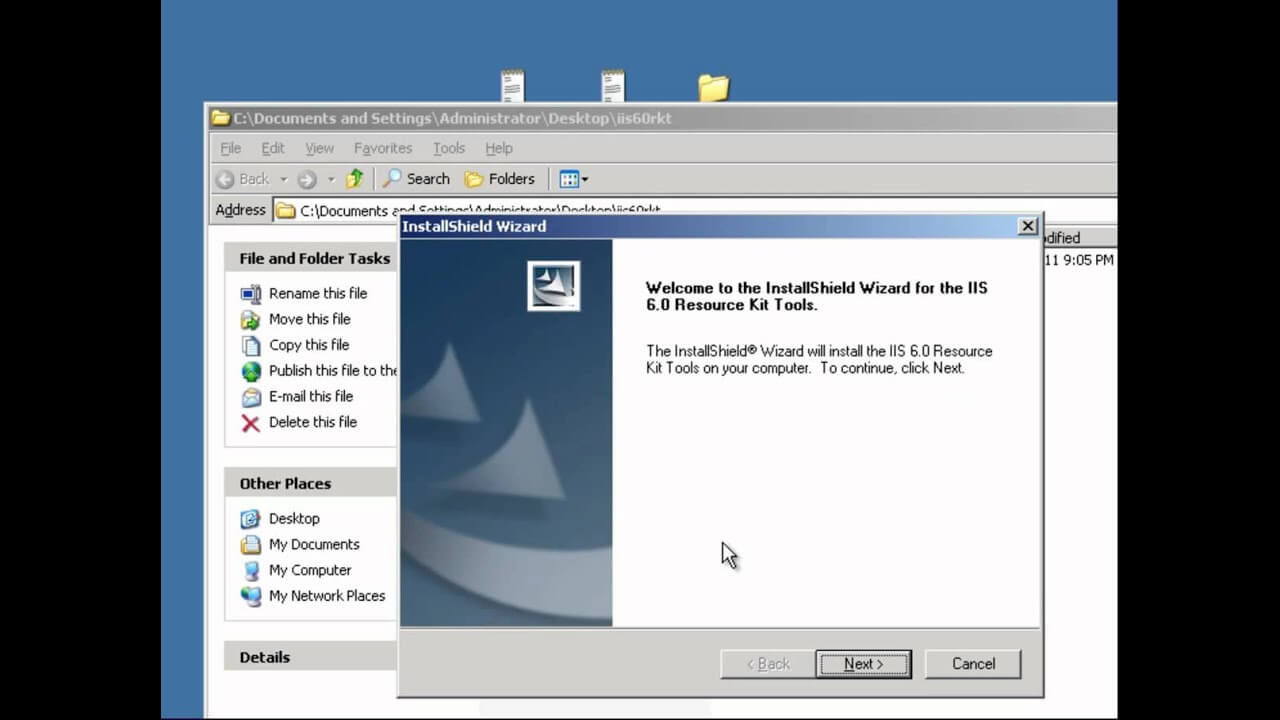1280x720 pixels.
Task: Toggle the Folders pane button
Action: pyautogui.click(x=500, y=179)
